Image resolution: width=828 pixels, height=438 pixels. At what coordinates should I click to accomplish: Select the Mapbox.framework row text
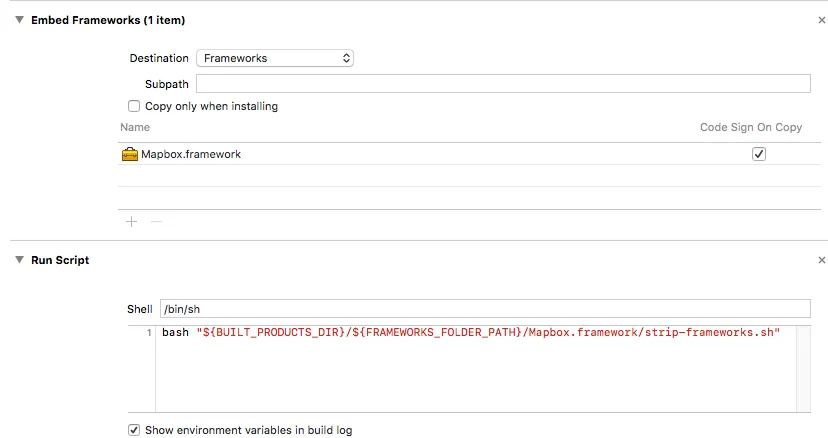click(191, 154)
